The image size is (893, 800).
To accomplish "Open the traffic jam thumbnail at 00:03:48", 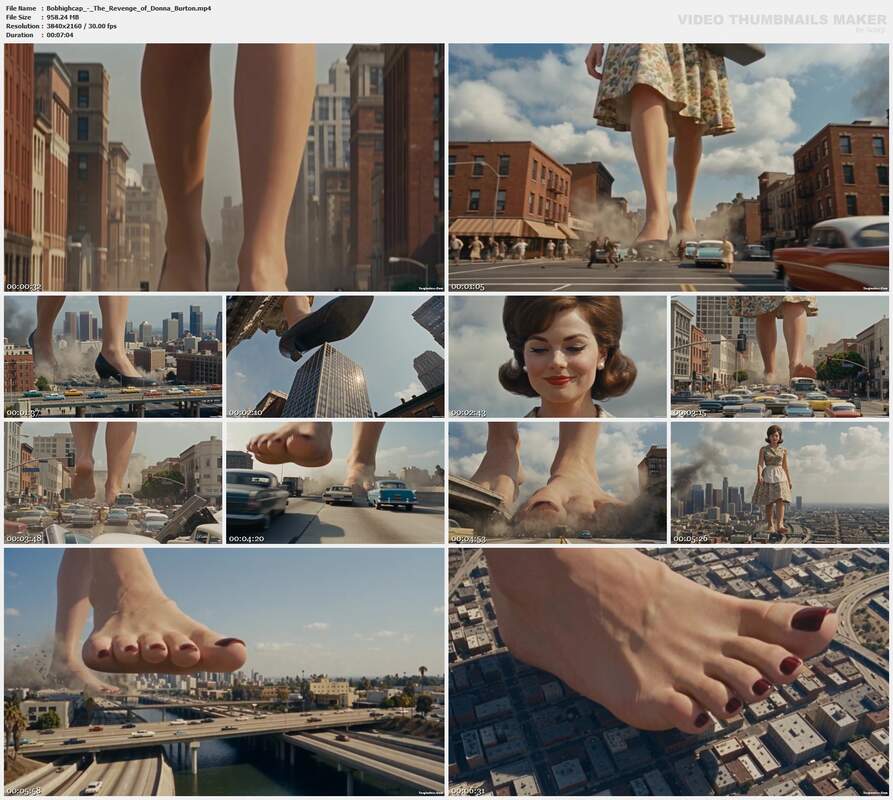I will tap(113, 482).
